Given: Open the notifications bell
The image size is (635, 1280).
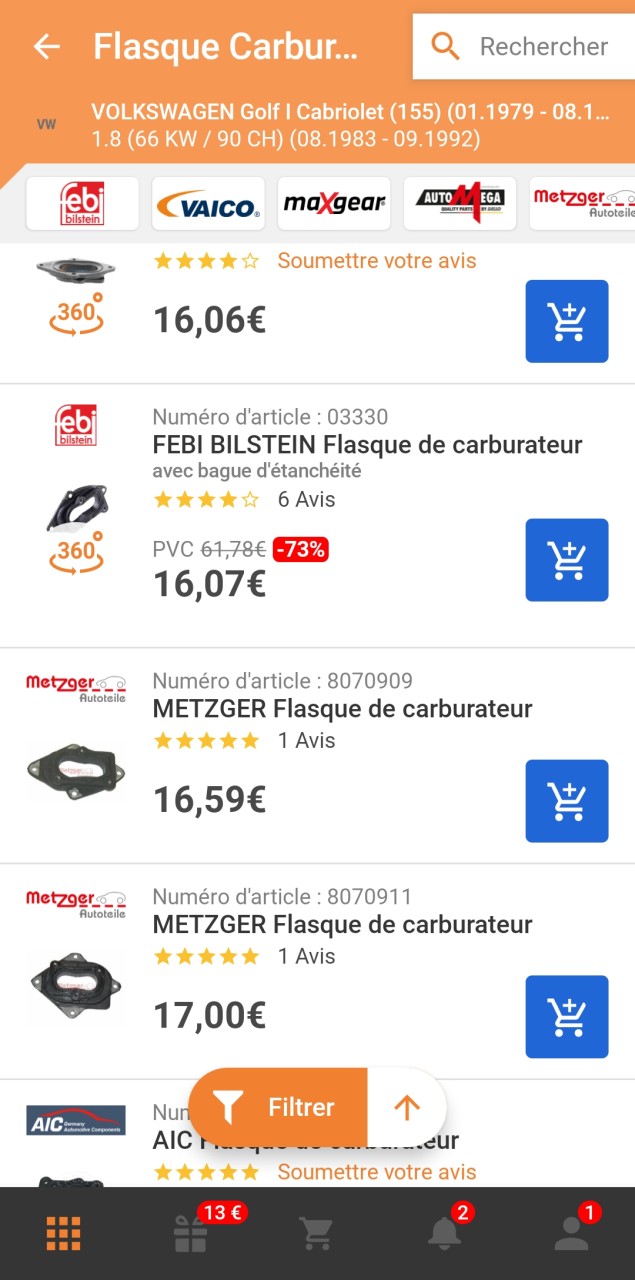Looking at the screenshot, I should click(x=444, y=1234).
